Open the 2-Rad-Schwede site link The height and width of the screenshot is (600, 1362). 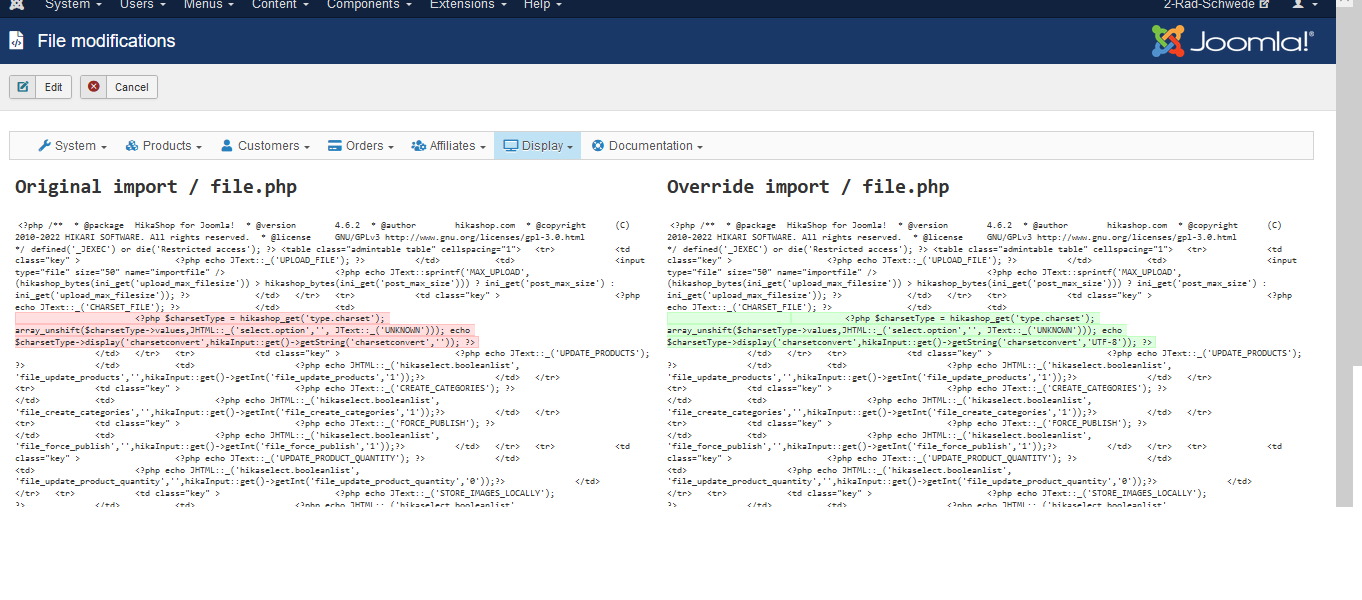pyautogui.click(x=1216, y=5)
